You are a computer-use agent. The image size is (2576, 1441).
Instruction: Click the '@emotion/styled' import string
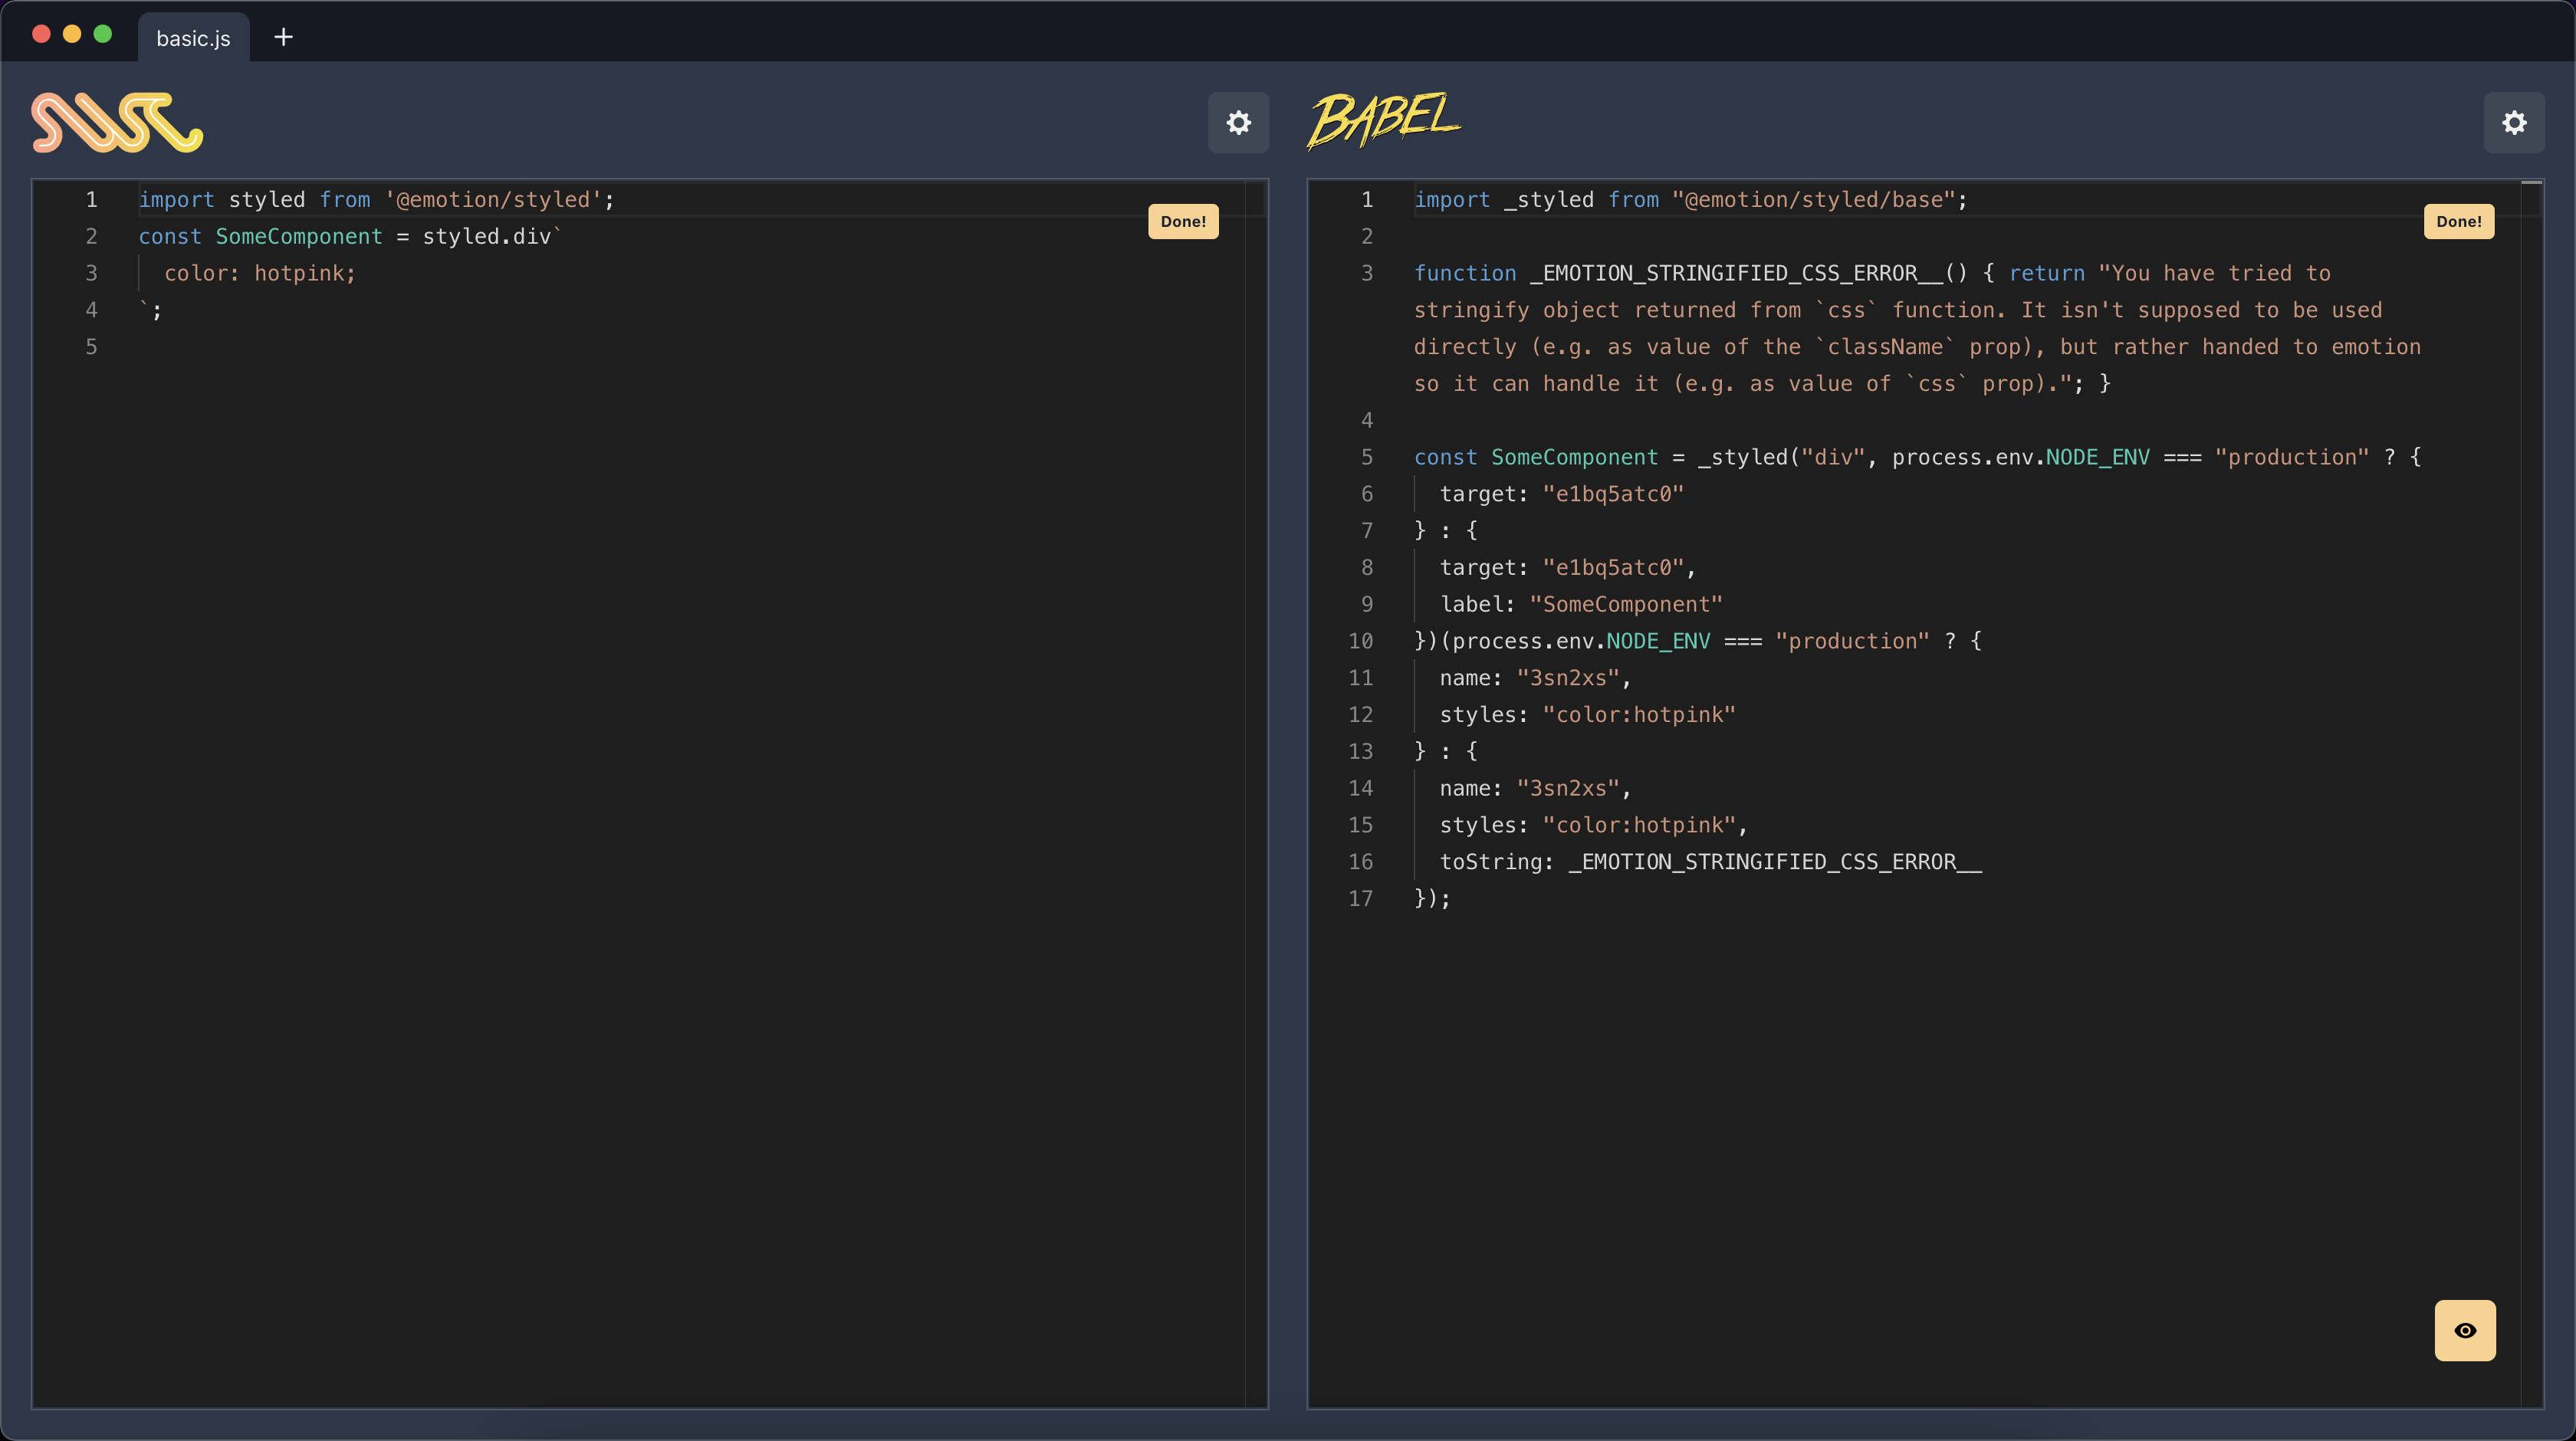click(x=493, y=200)
